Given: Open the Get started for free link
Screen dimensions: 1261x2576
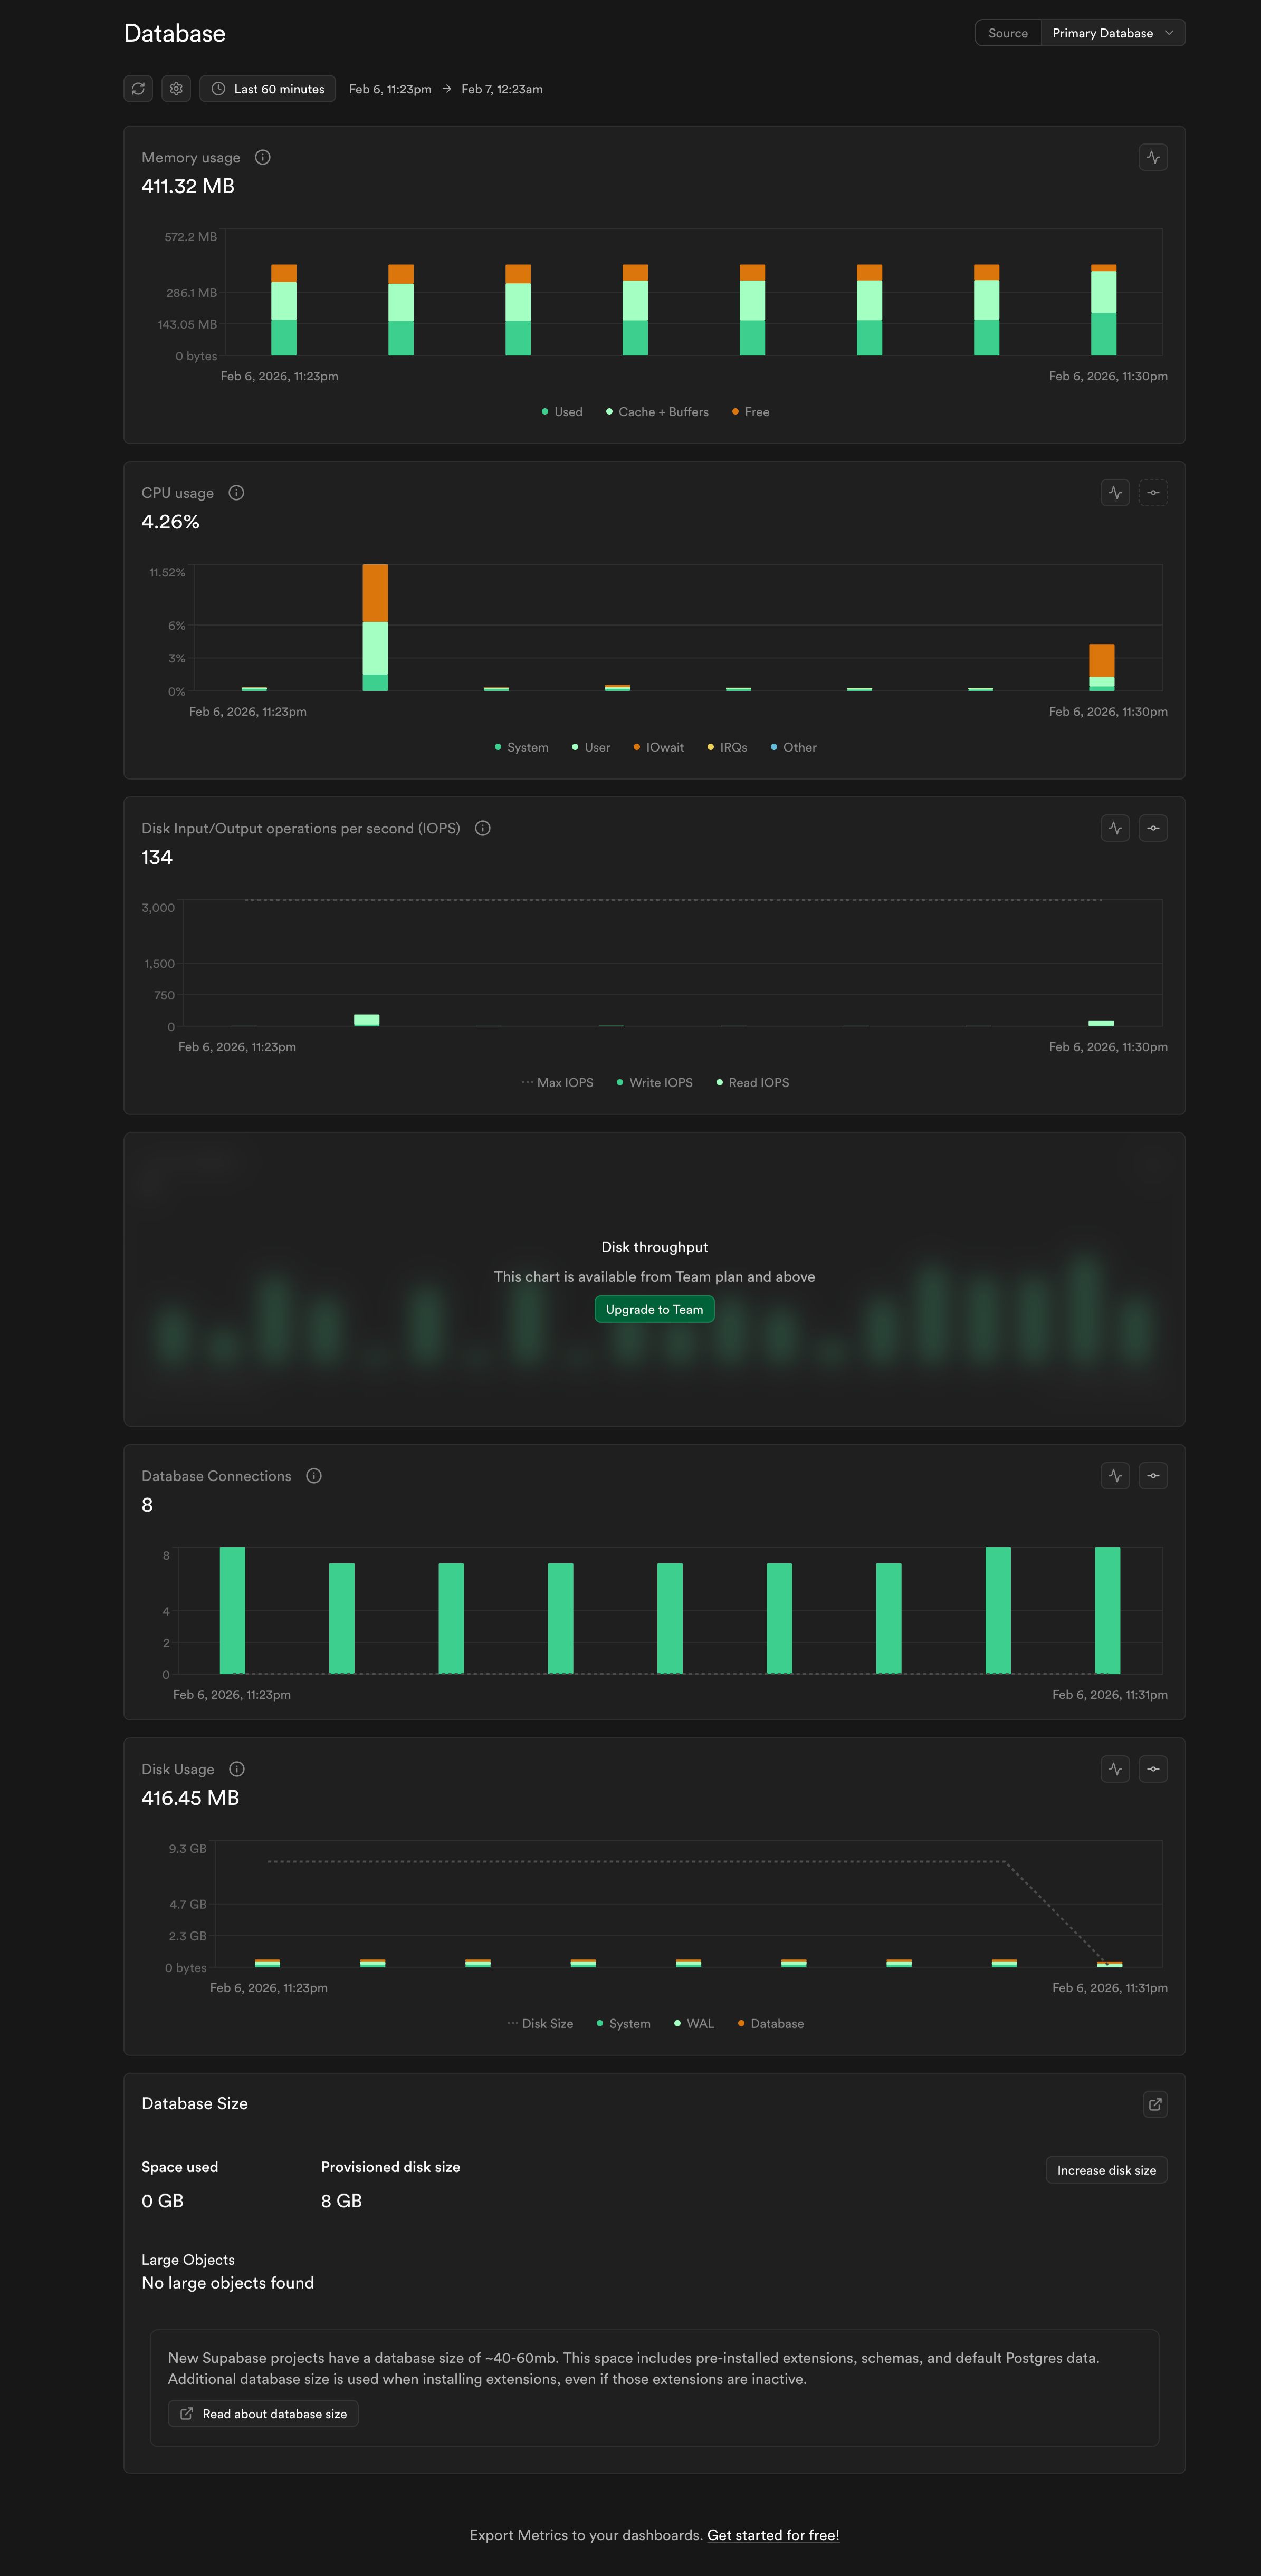Looking at the screenshot, I should pos(772,2535).
